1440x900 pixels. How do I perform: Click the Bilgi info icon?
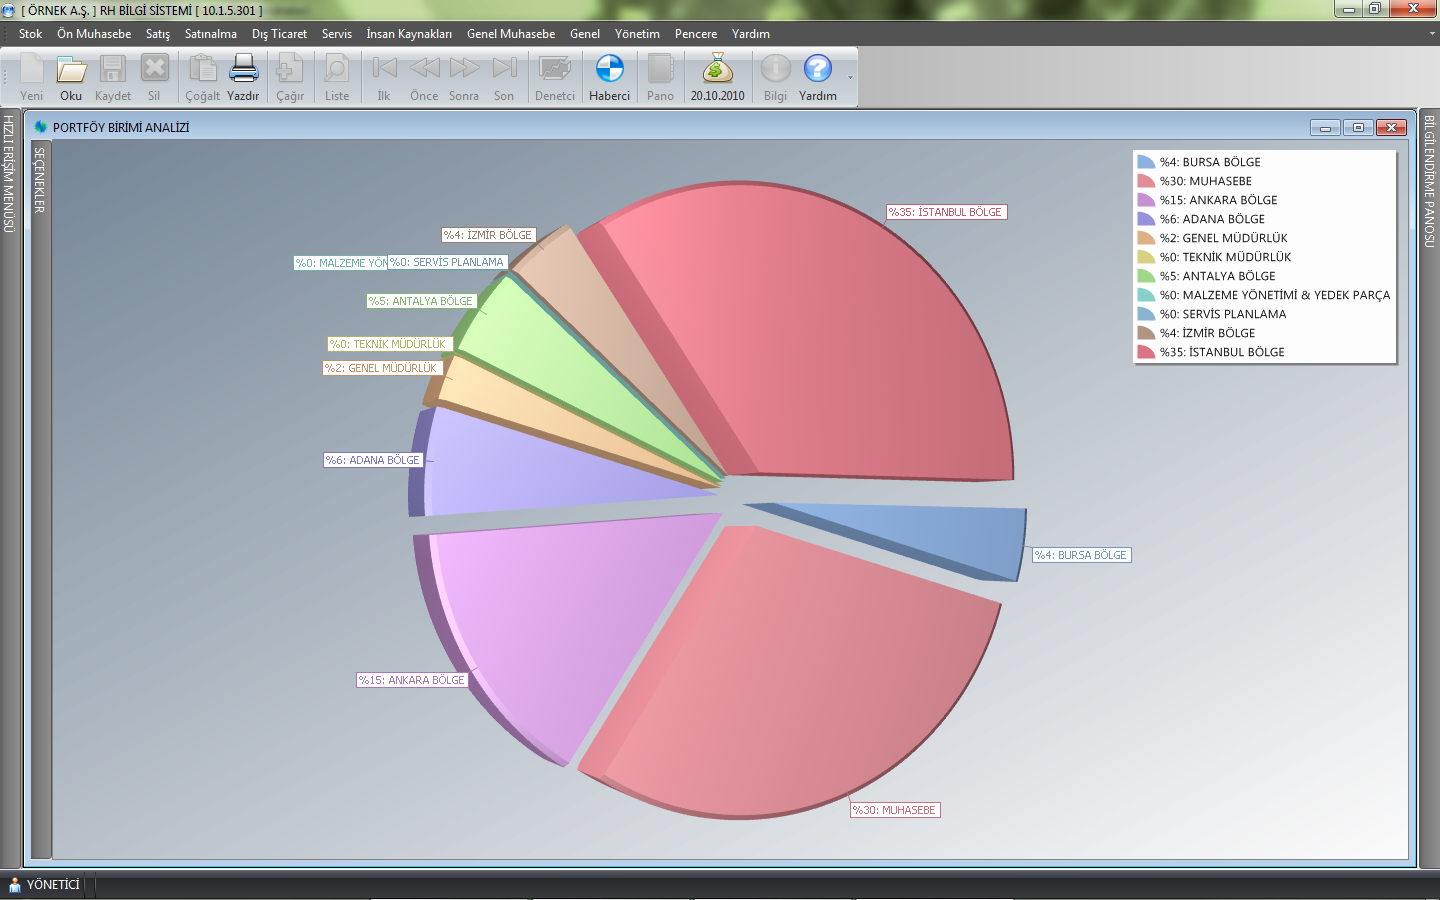pos(775,70)
